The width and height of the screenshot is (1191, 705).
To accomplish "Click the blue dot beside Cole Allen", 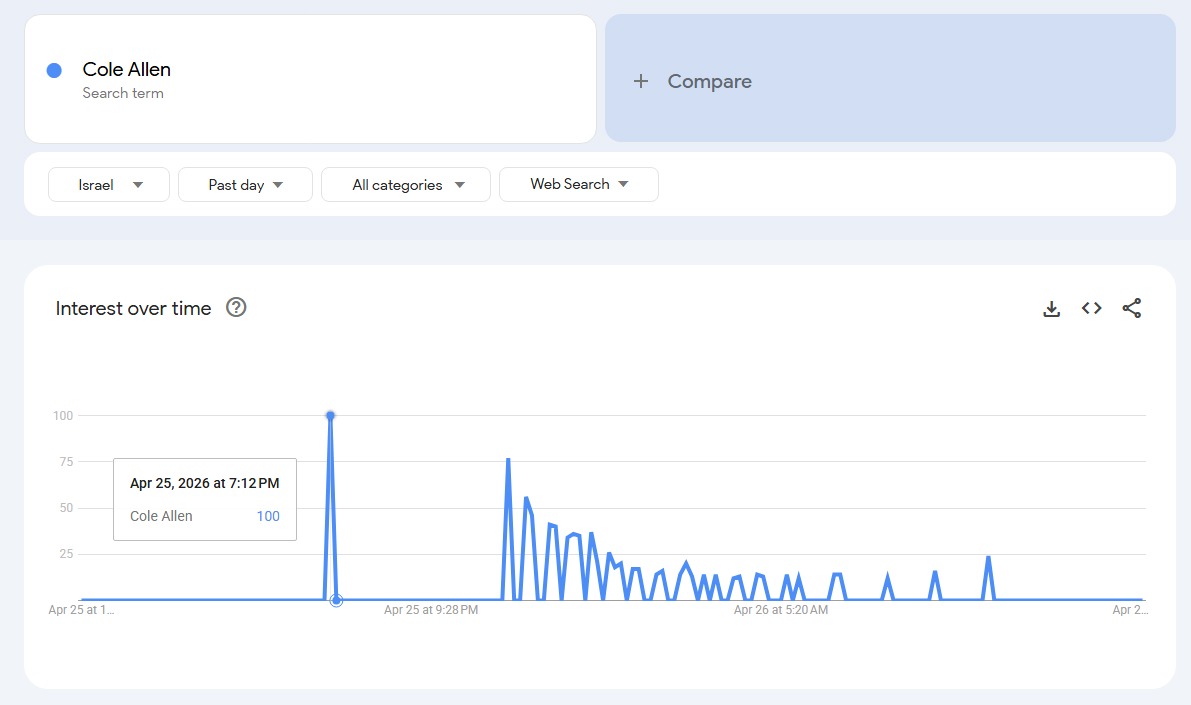I will pyautogui.click(x=54, y=71).
